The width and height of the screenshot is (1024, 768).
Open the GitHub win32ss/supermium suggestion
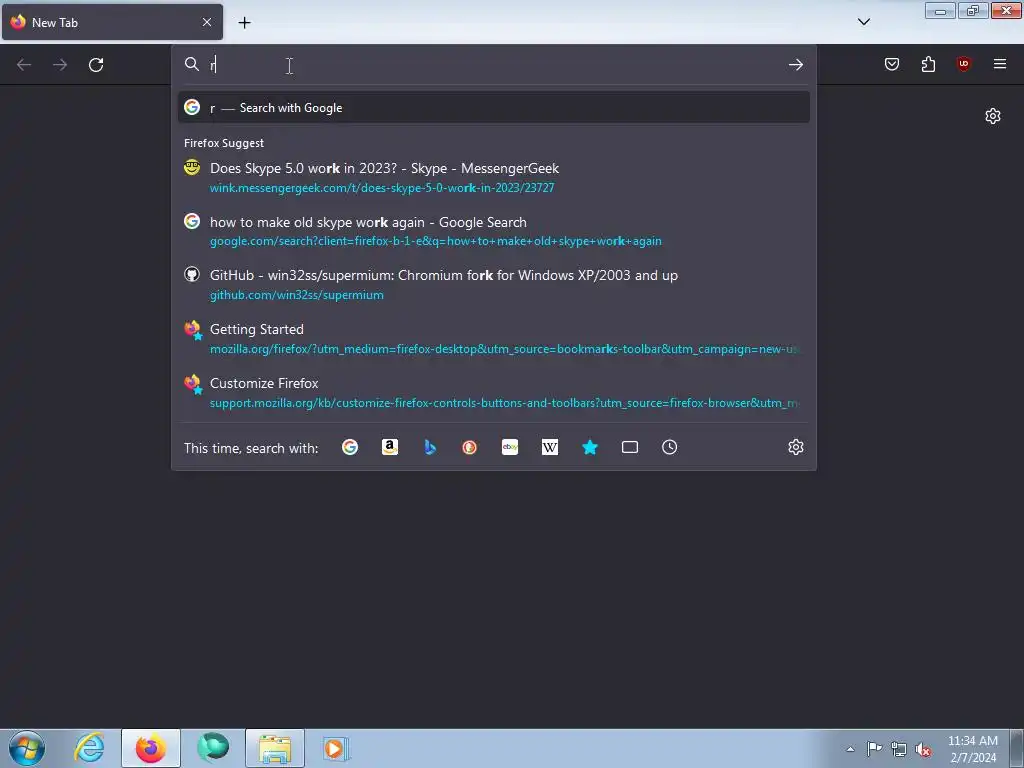[494, 285]
